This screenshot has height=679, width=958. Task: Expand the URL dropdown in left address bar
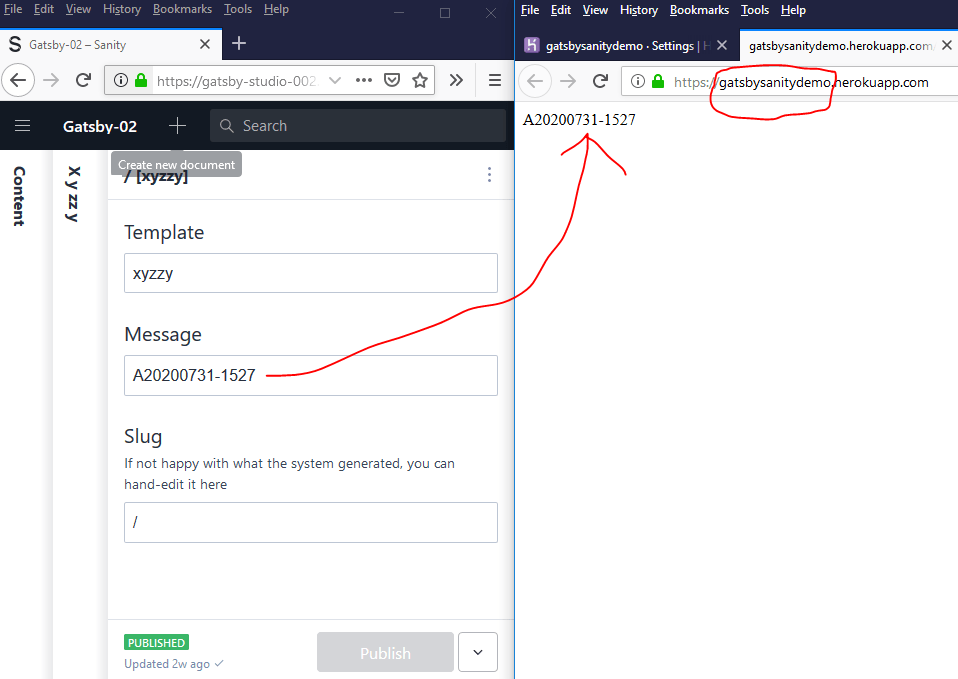tap(335, 80)
